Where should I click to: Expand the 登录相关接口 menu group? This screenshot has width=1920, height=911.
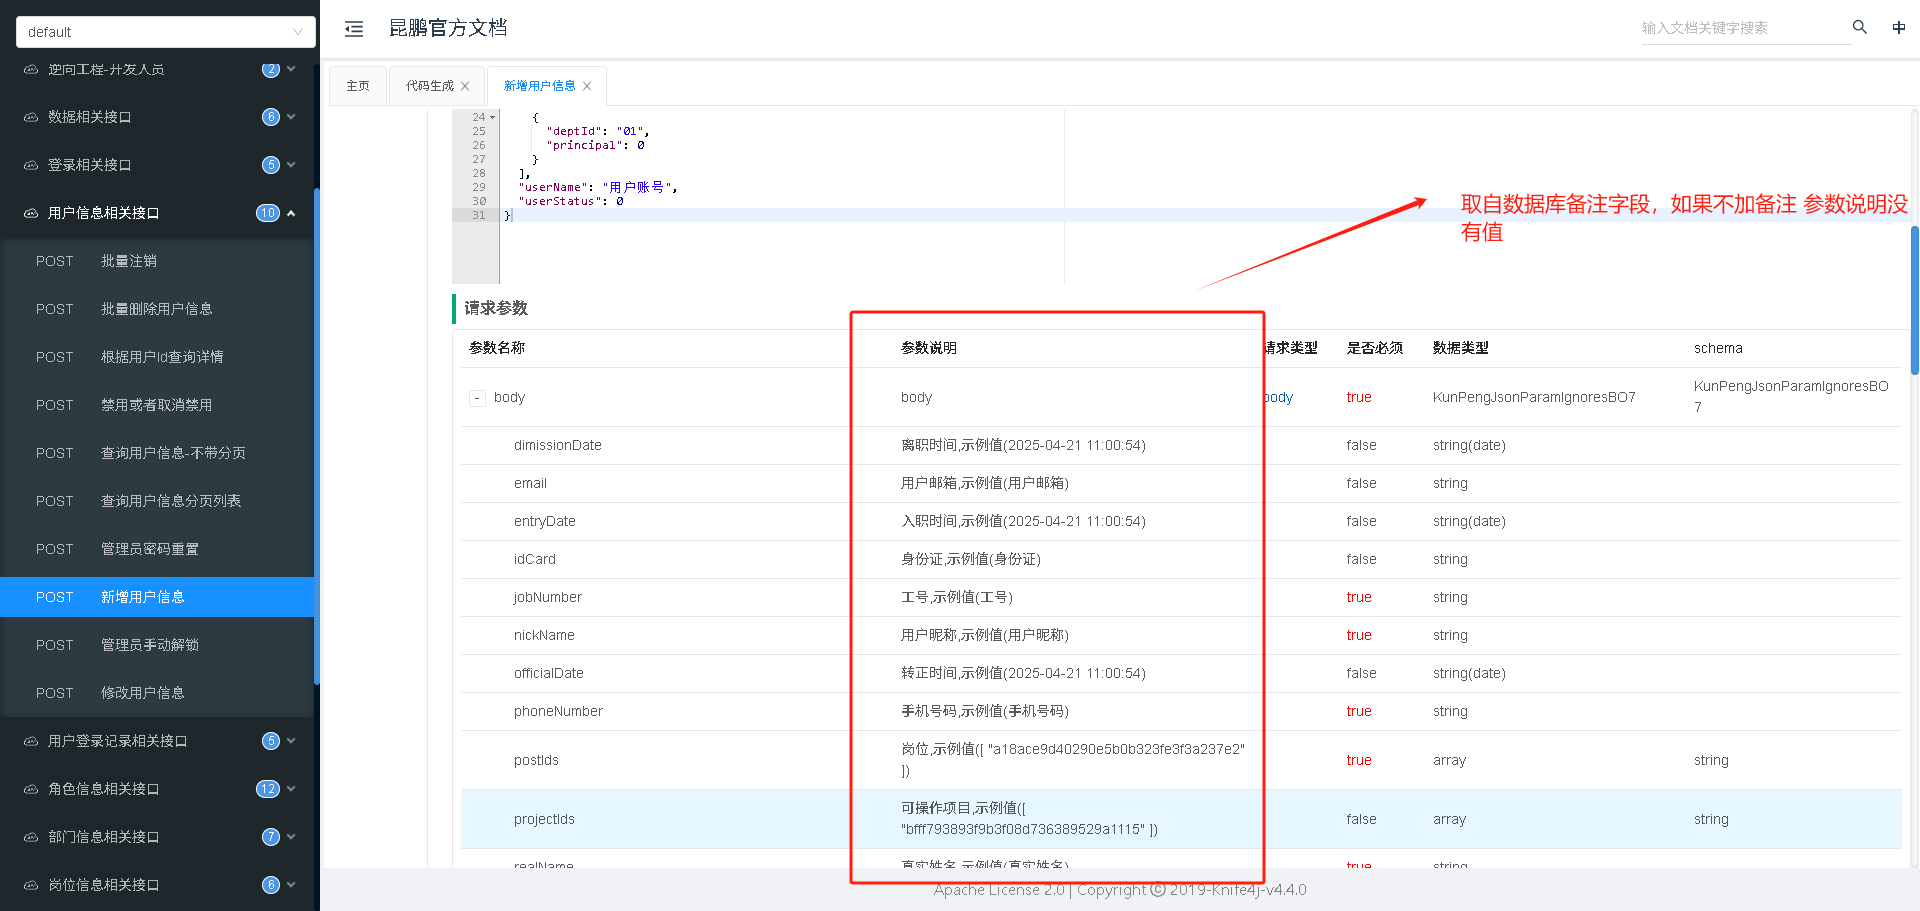pyautogui.click(x=160, y=165)
